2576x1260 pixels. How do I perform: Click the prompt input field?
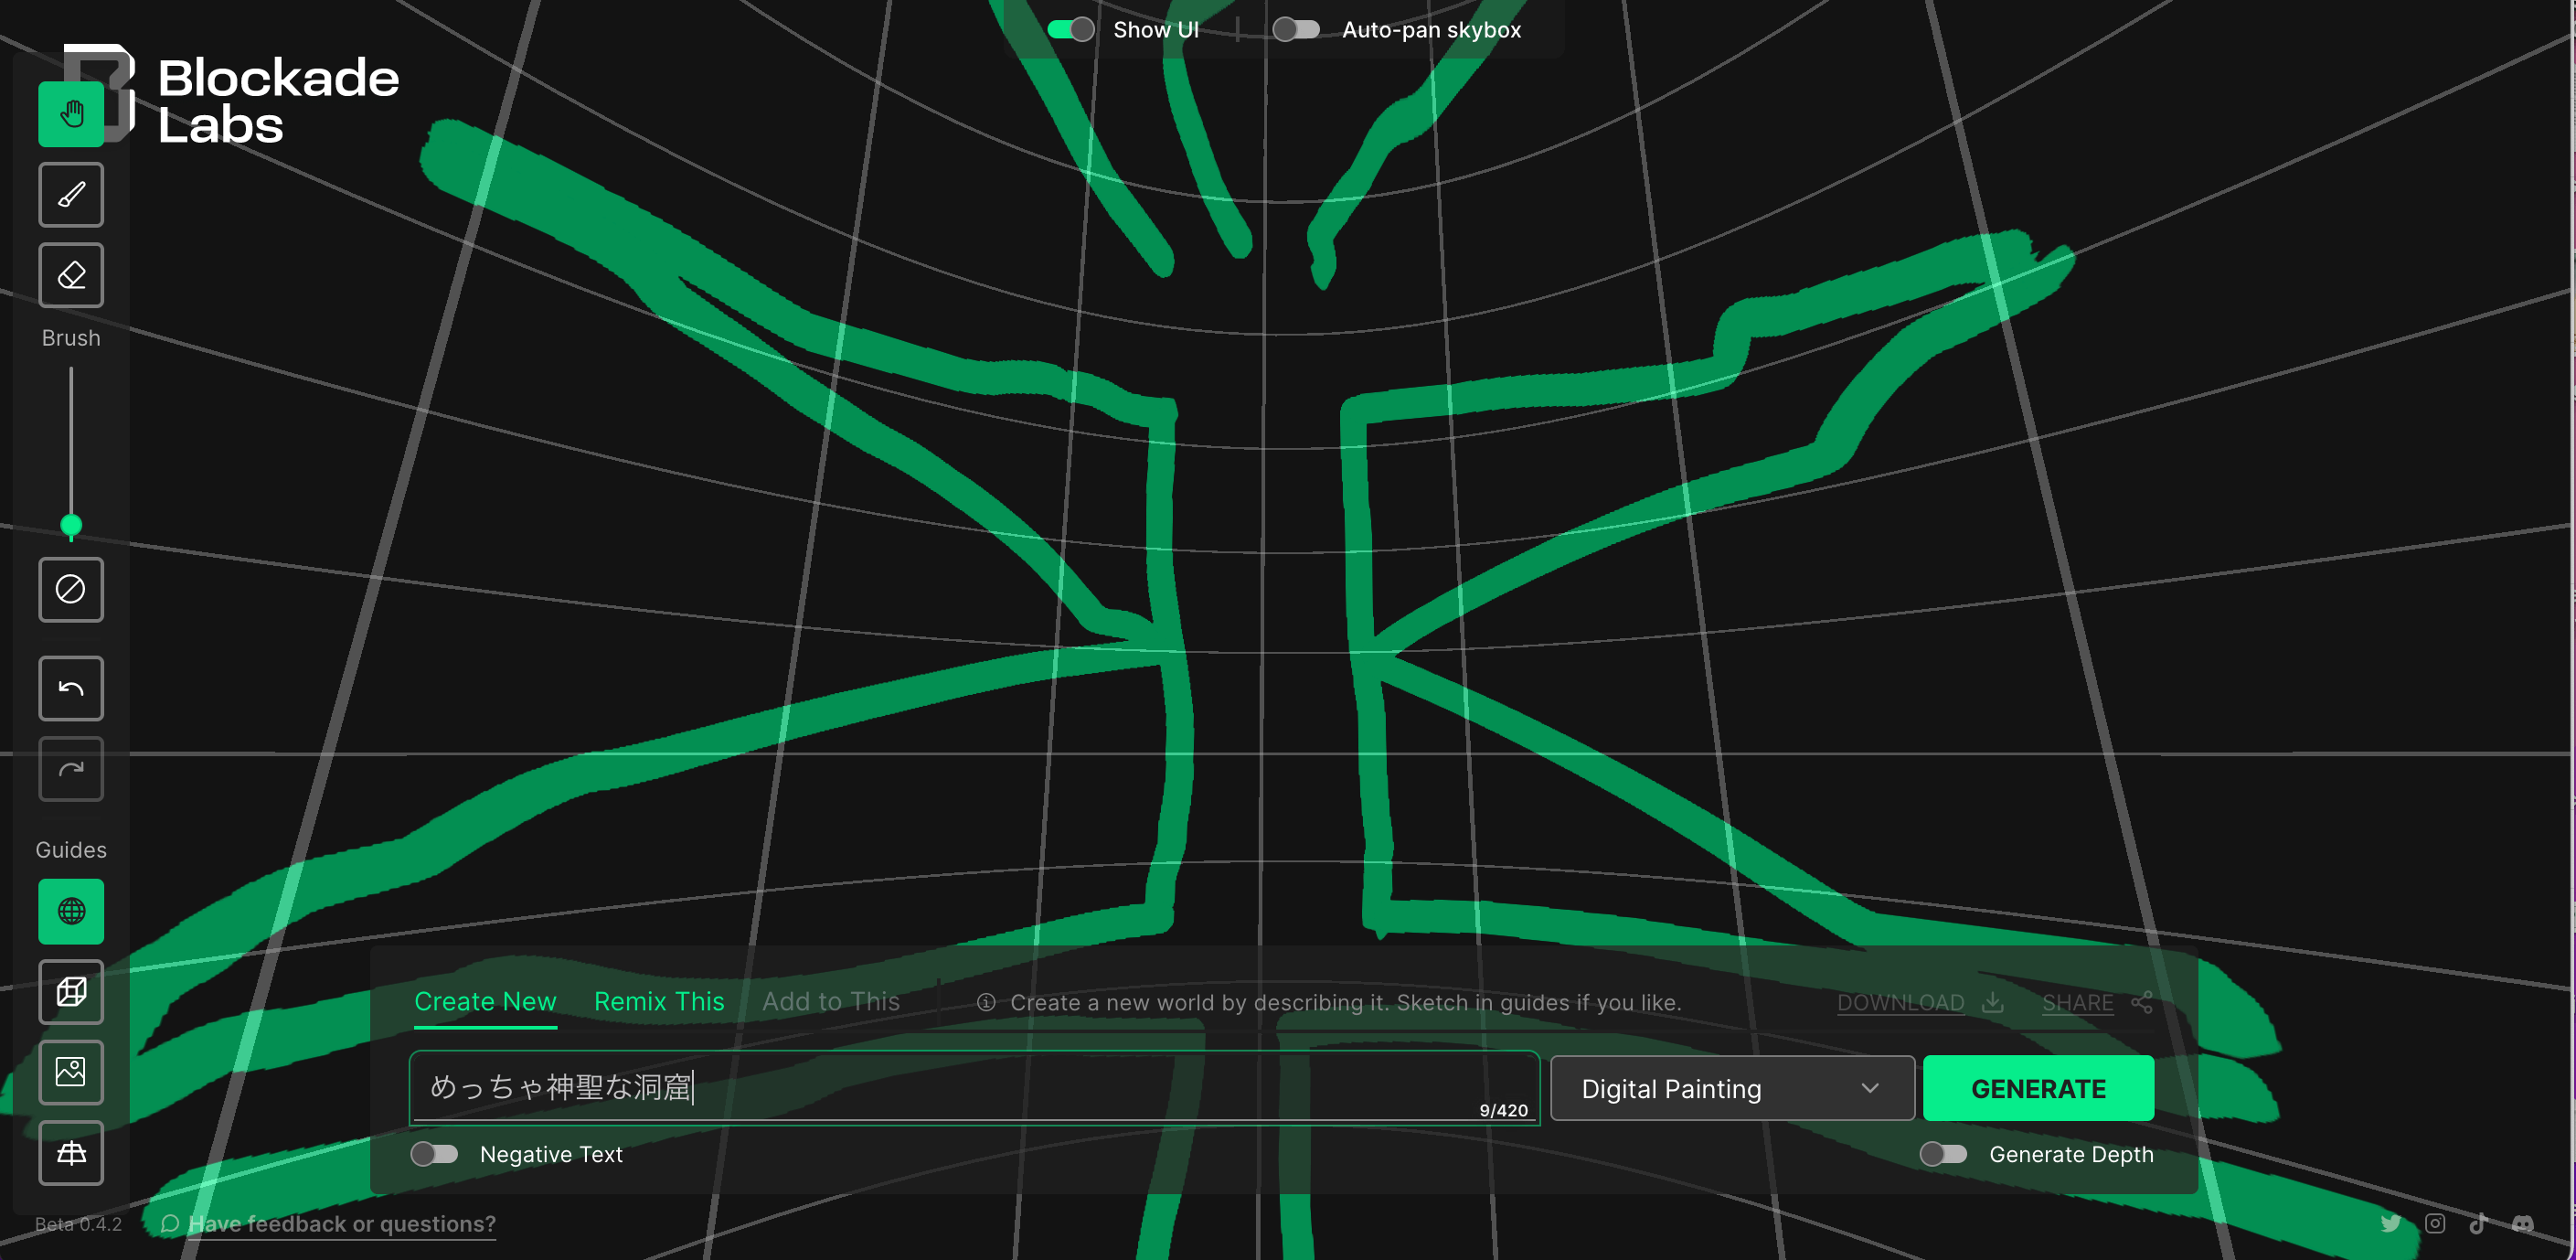pyautogui.click(x=971, y=1086)
